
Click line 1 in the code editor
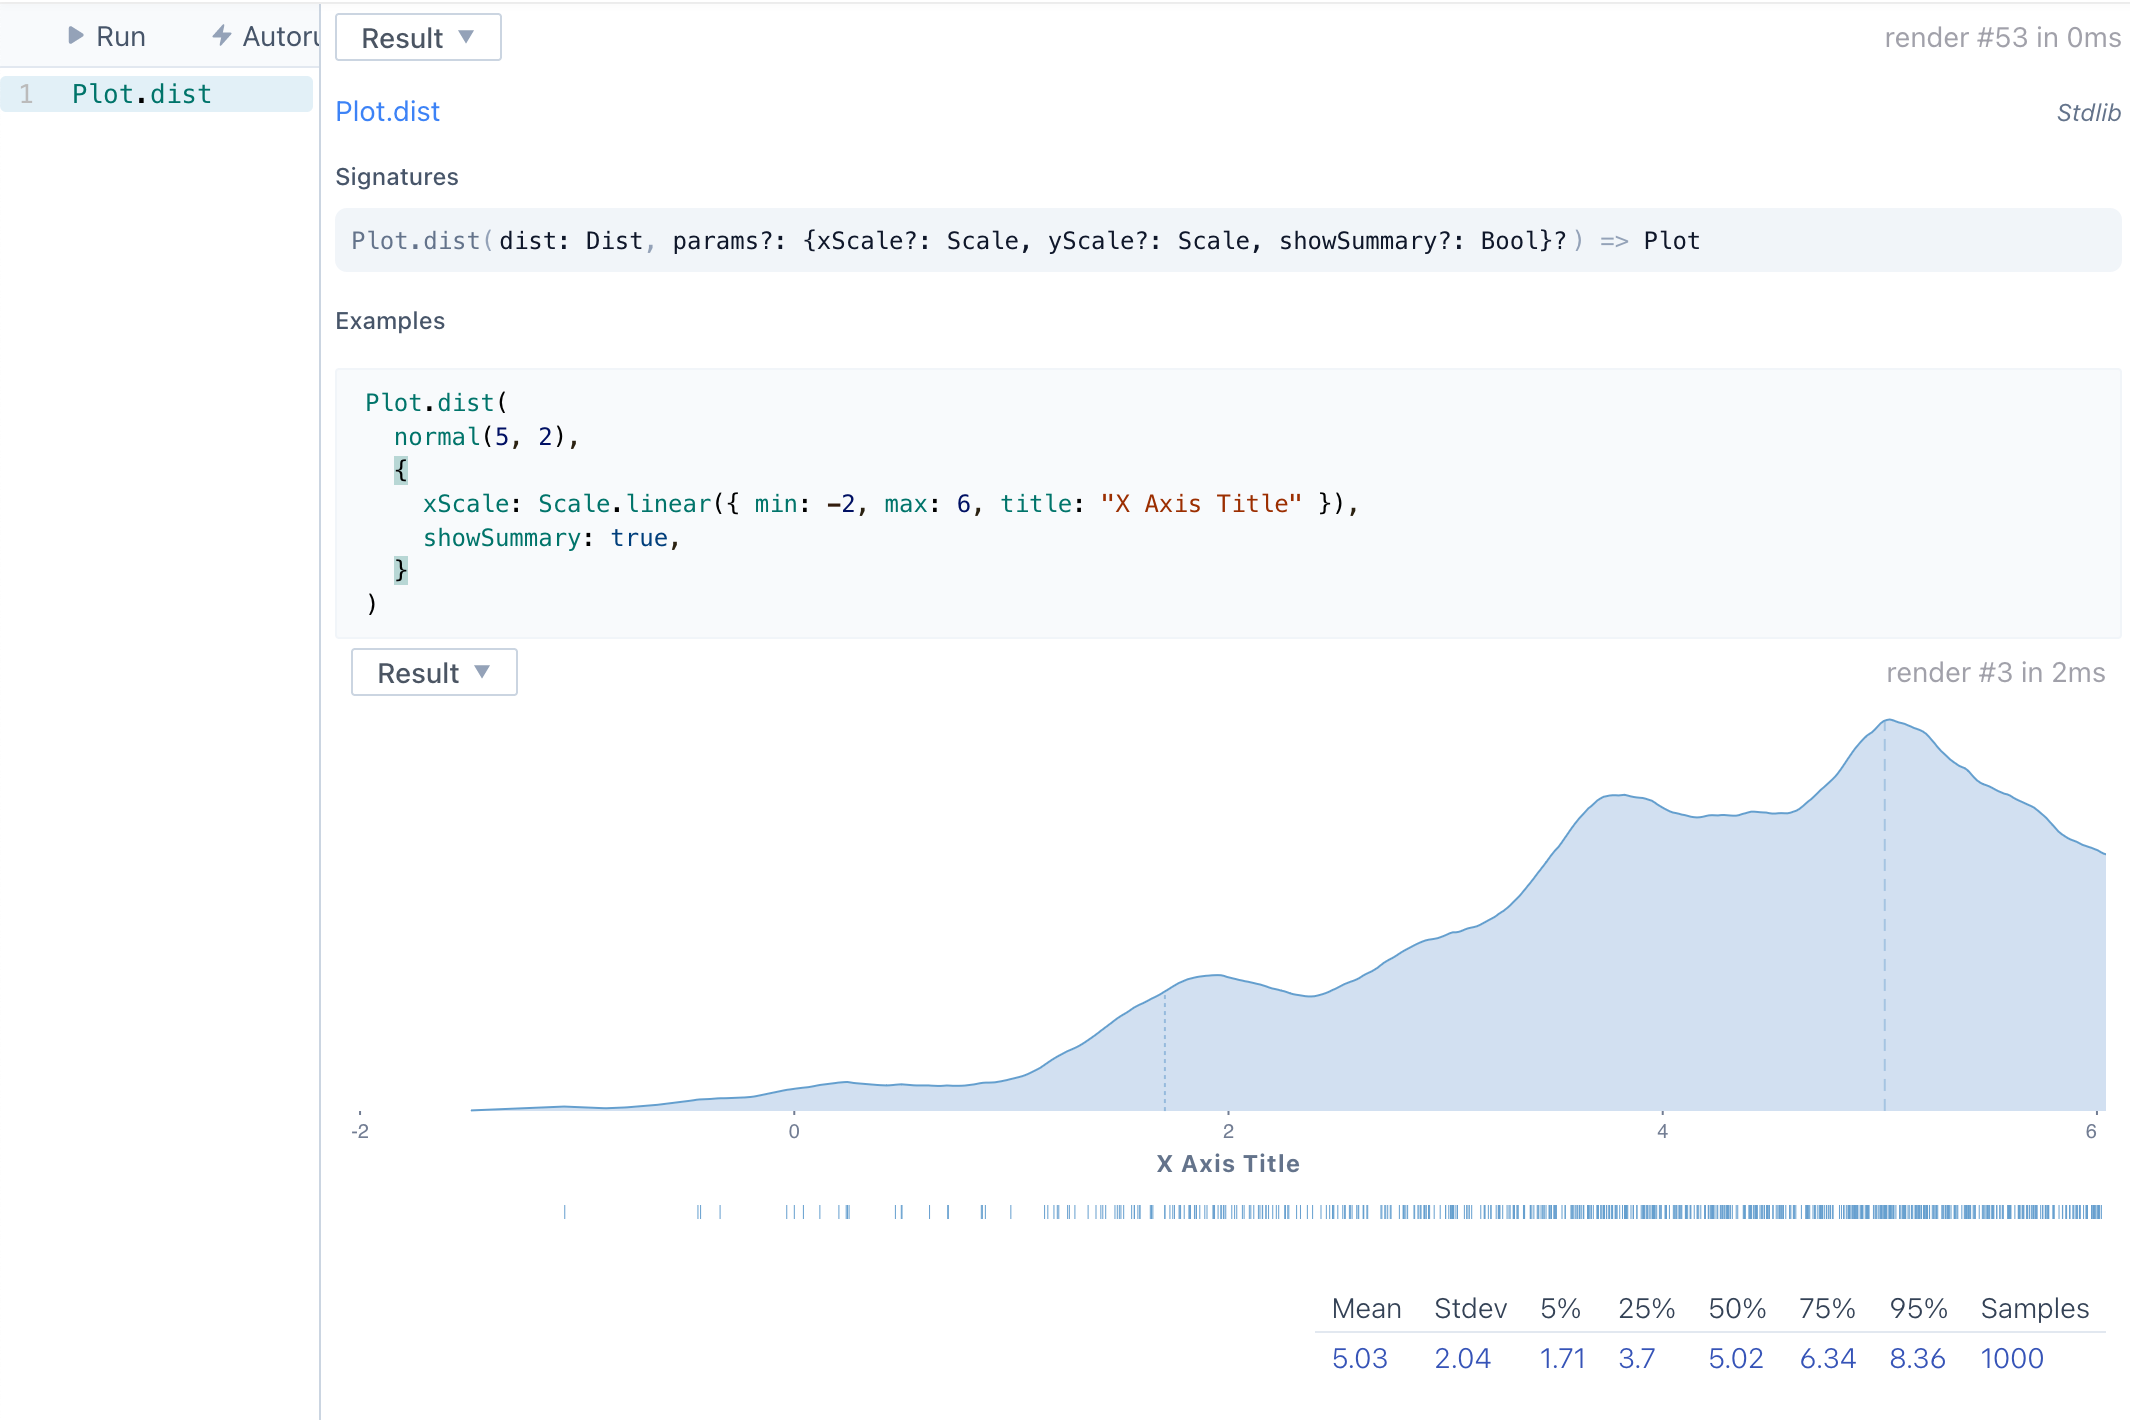[141, 94]
